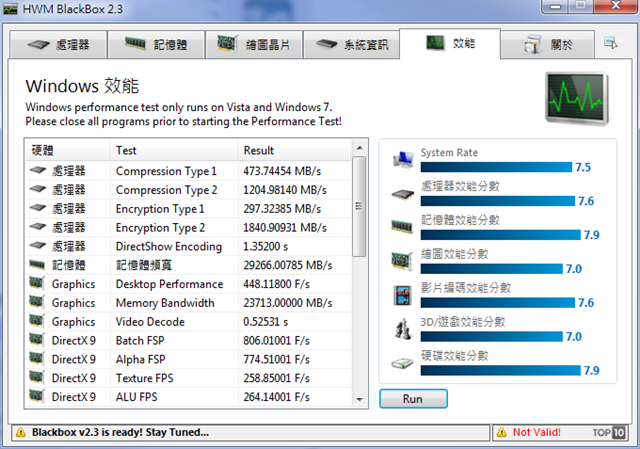Viewport: 640px width, 449px height.
Task: Open the 處理器 tab
Action: tap(58, 44)
